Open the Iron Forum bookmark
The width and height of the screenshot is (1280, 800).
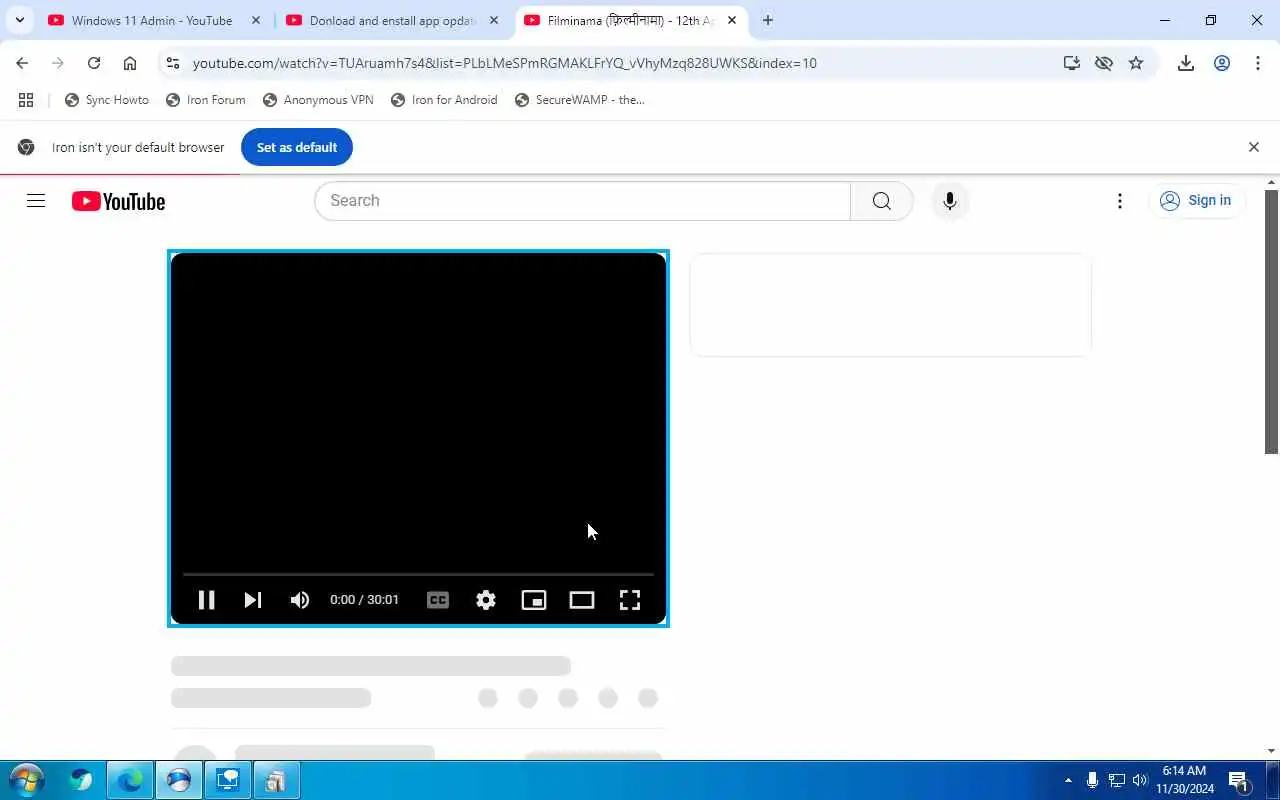click(206, 100)
